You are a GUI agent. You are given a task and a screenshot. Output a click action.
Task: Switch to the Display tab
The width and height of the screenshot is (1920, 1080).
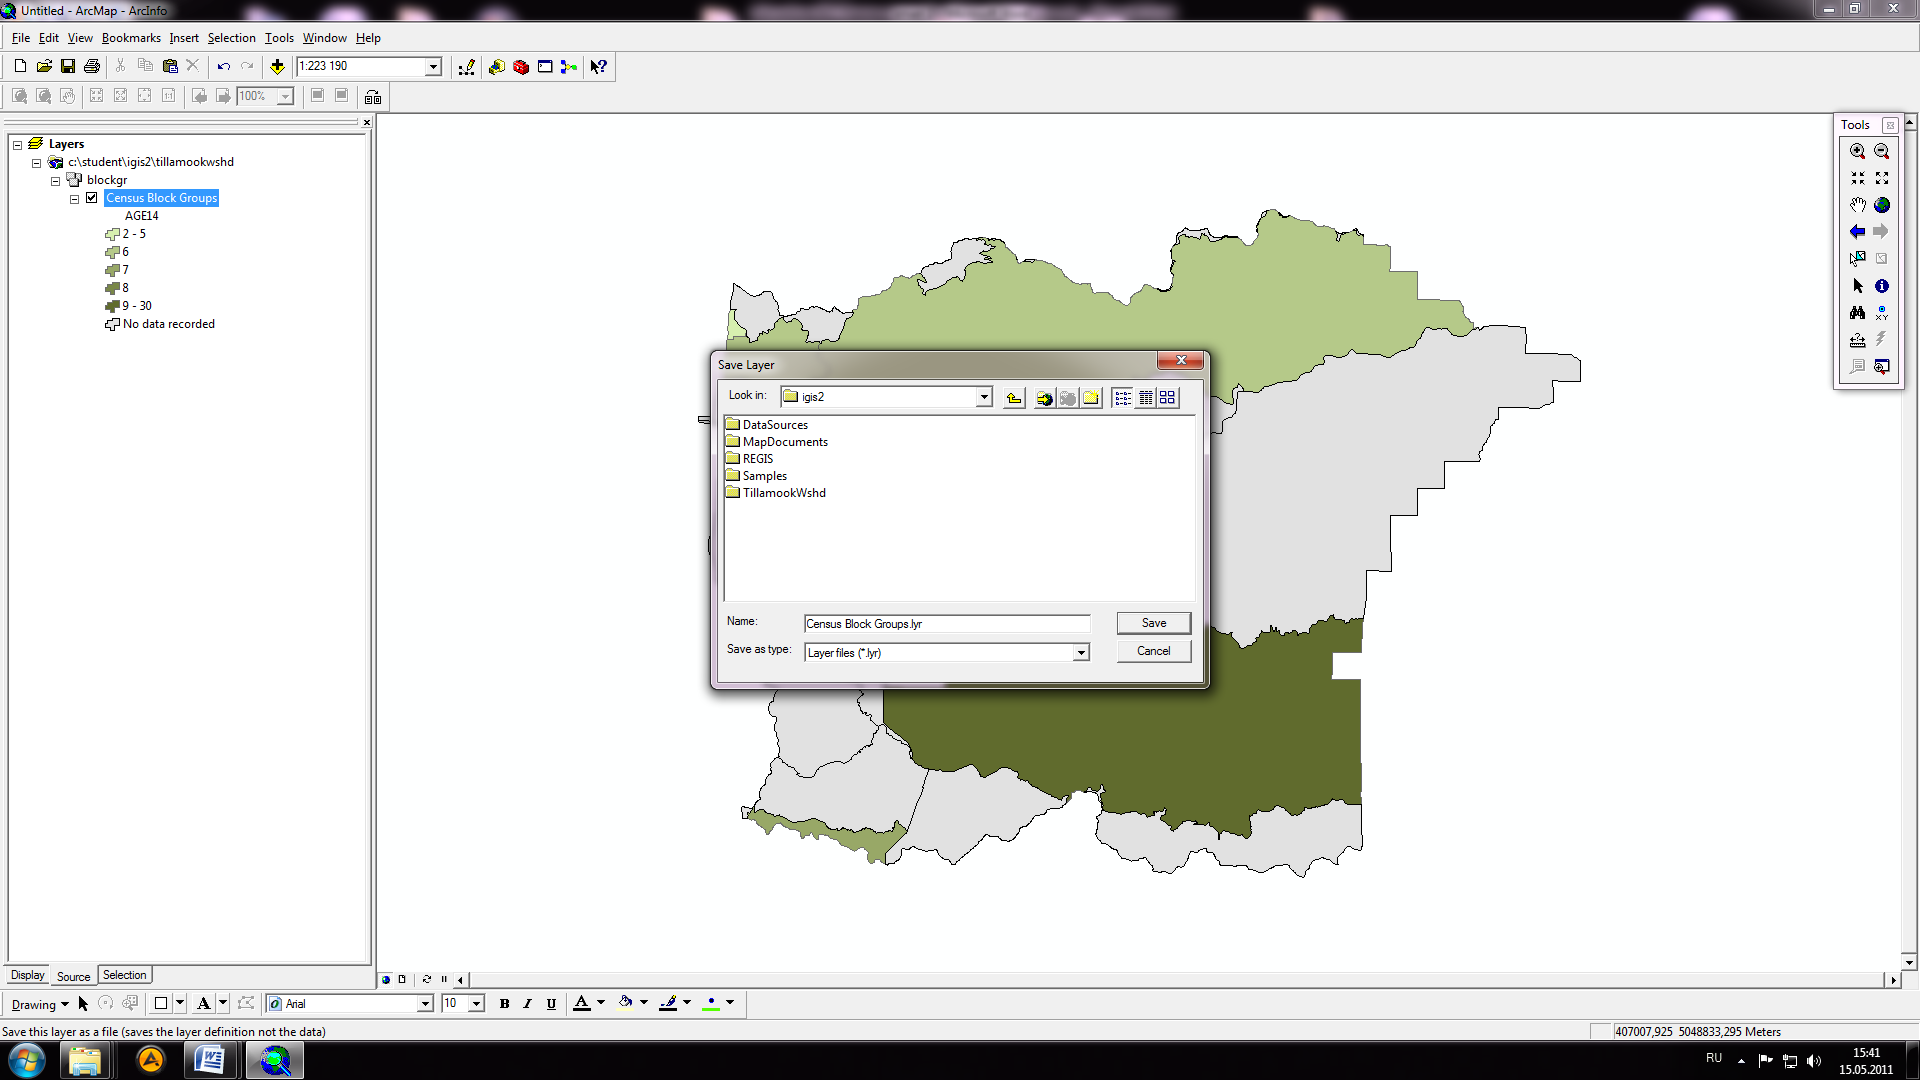(x=28, y=975)
